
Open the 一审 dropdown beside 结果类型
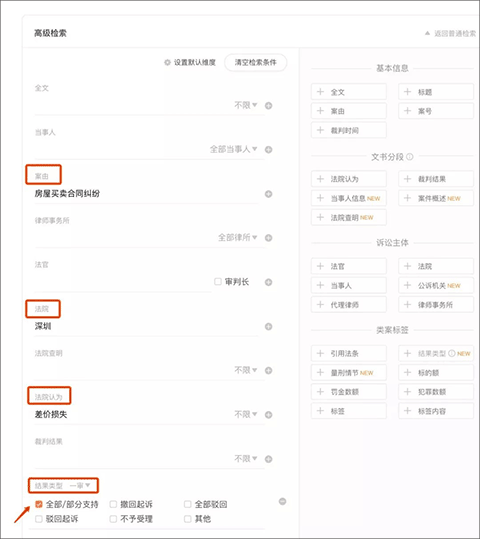pos(80,485)
